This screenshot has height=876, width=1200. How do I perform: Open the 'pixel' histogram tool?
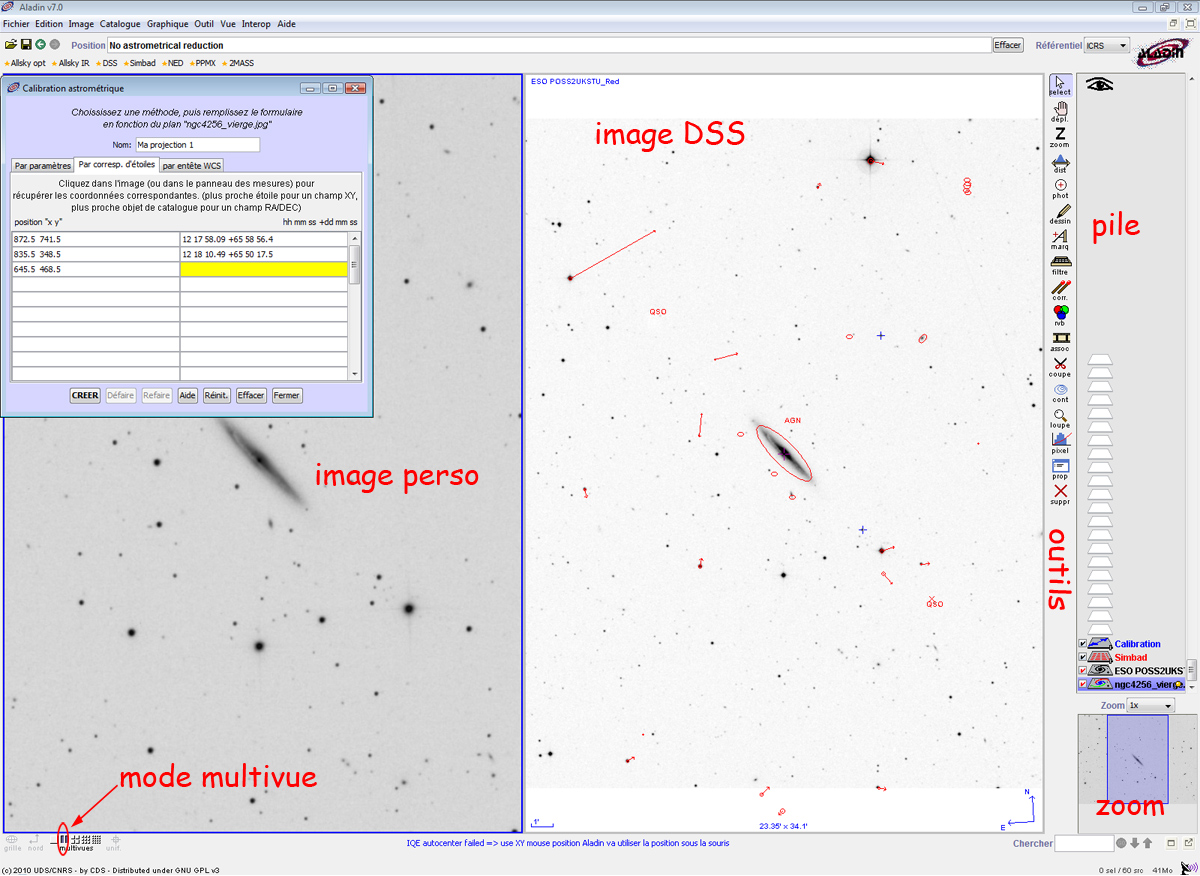[x=1060, y=443]
